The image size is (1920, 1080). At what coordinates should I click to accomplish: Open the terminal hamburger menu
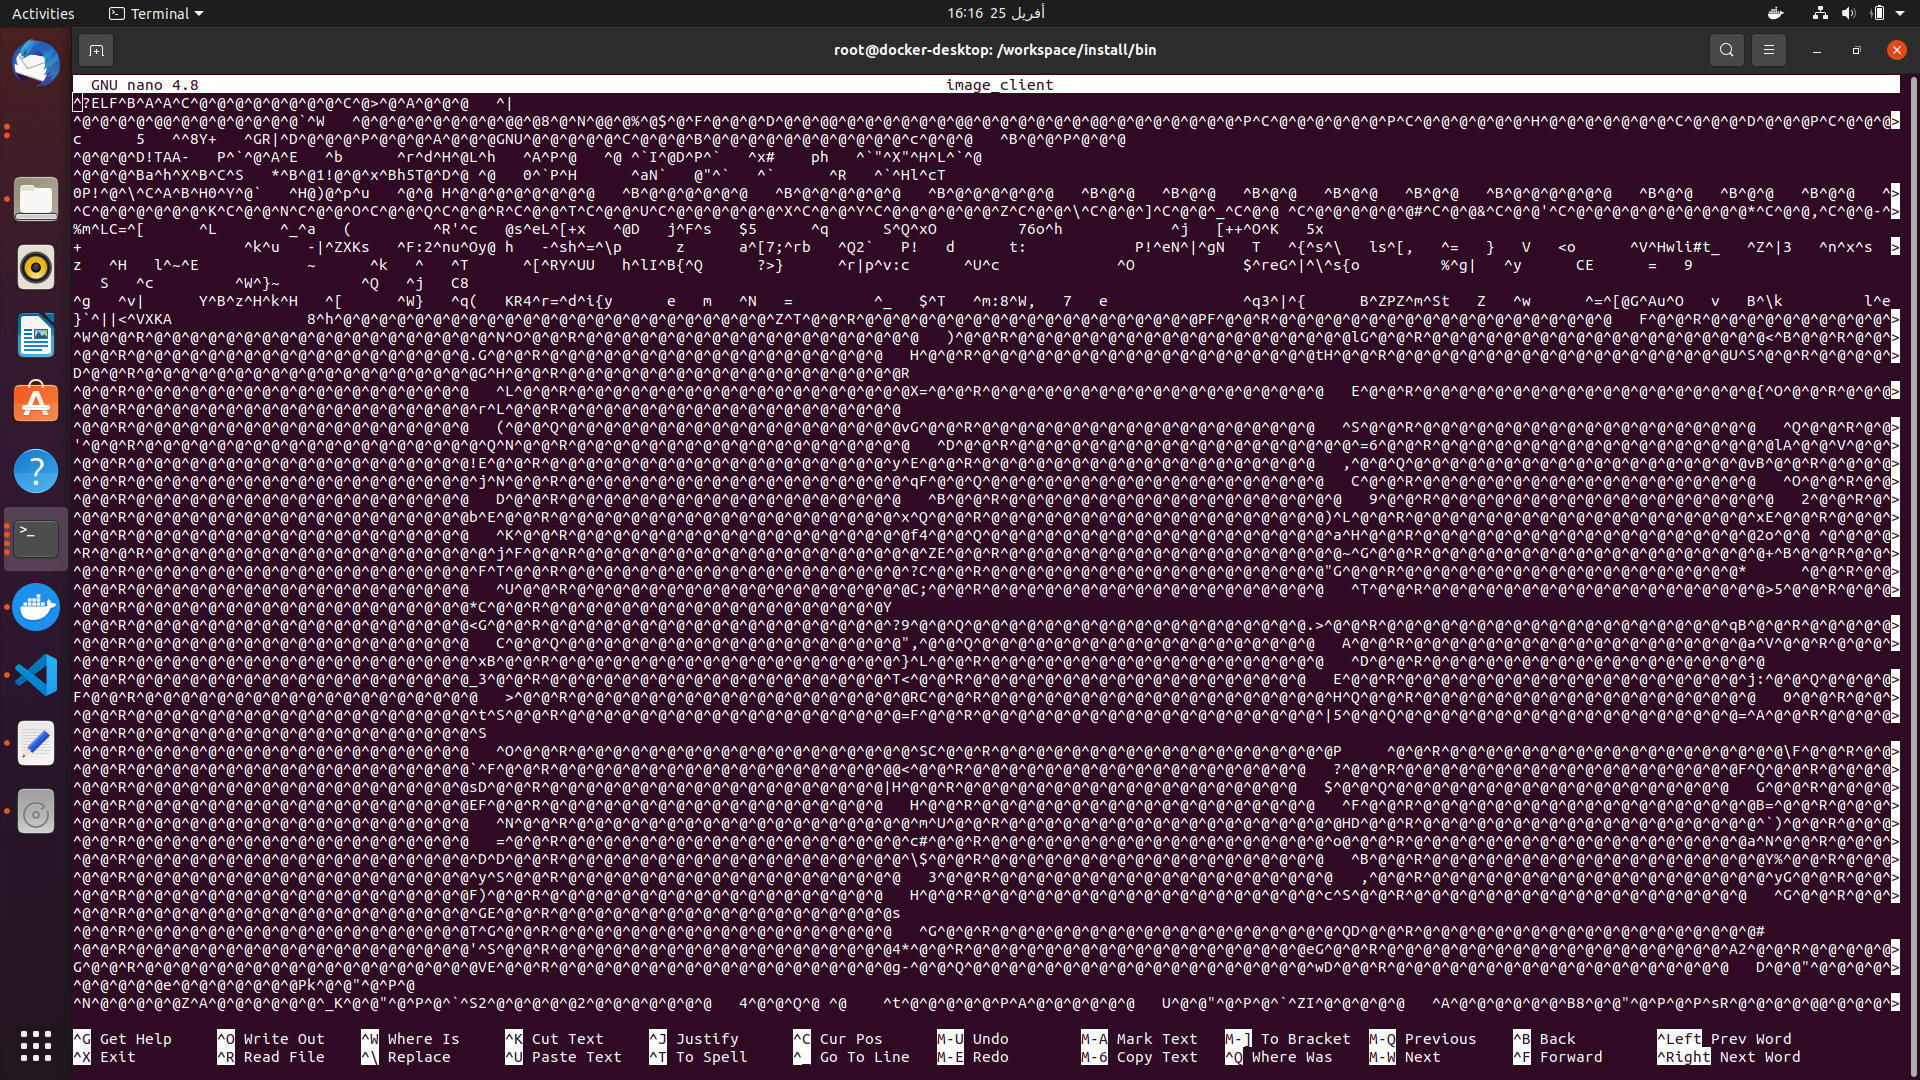[1768, 49]
